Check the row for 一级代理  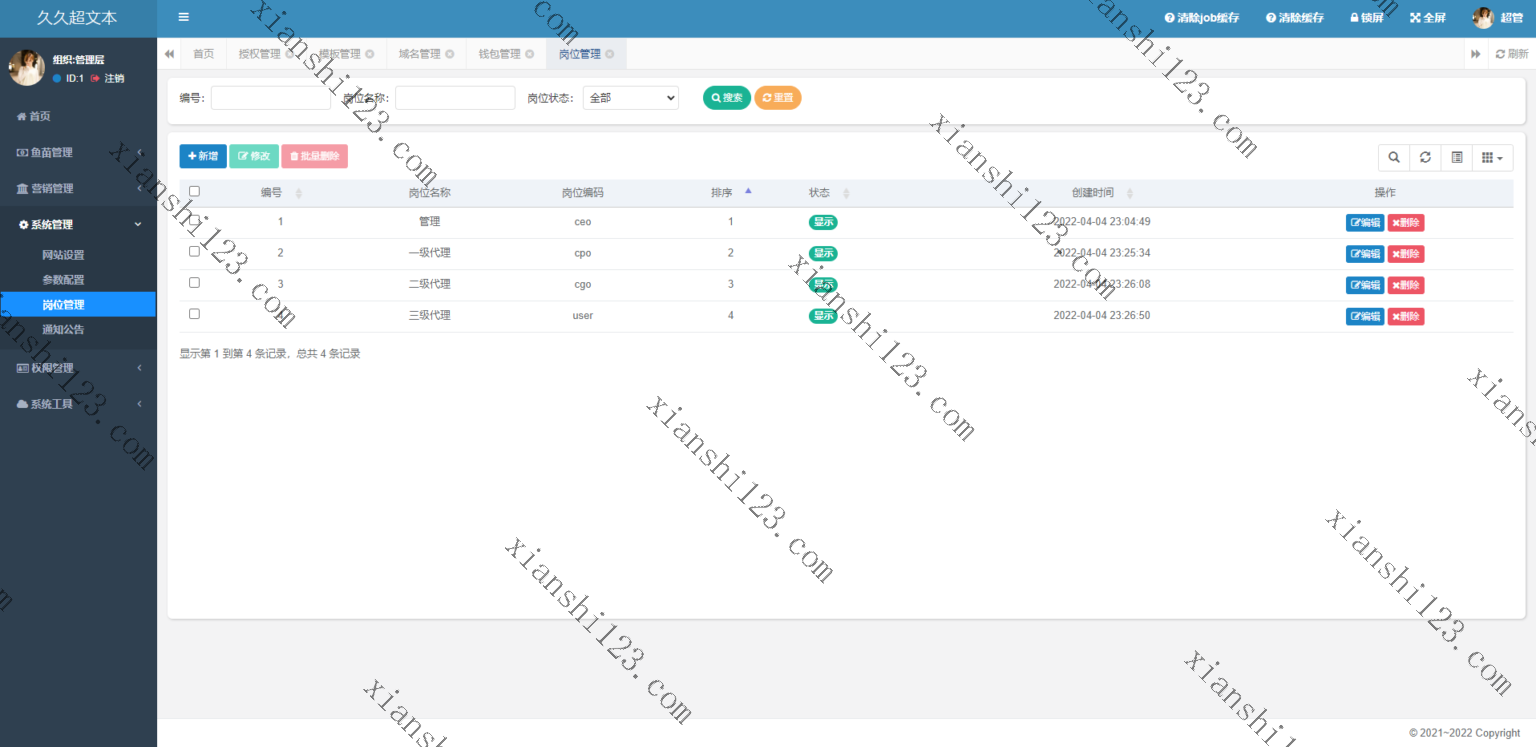click(x=194, y=251)
